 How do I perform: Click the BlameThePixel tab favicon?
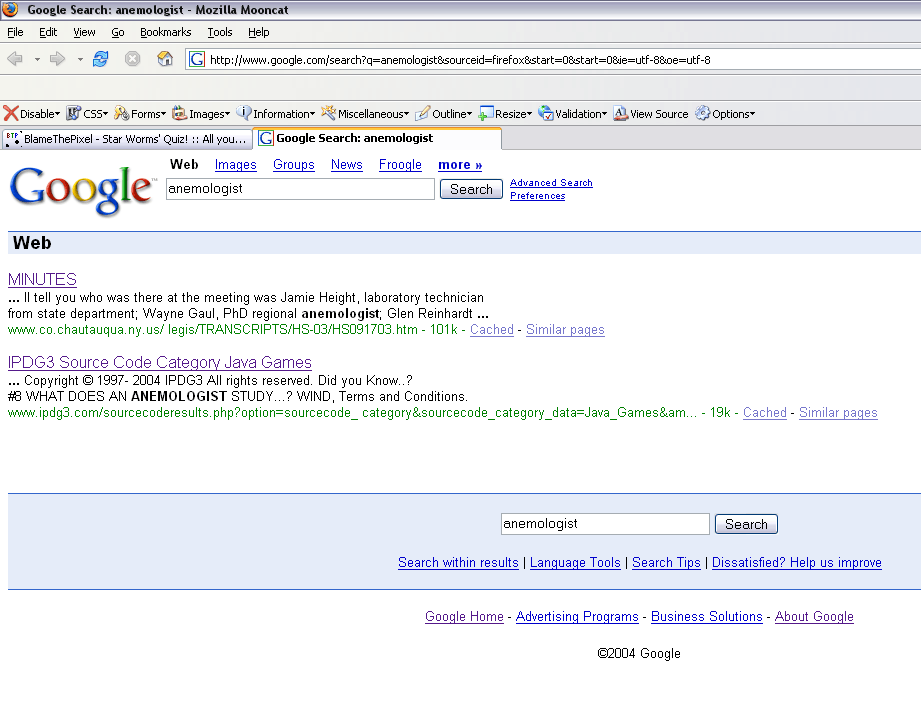pos(13,139)
